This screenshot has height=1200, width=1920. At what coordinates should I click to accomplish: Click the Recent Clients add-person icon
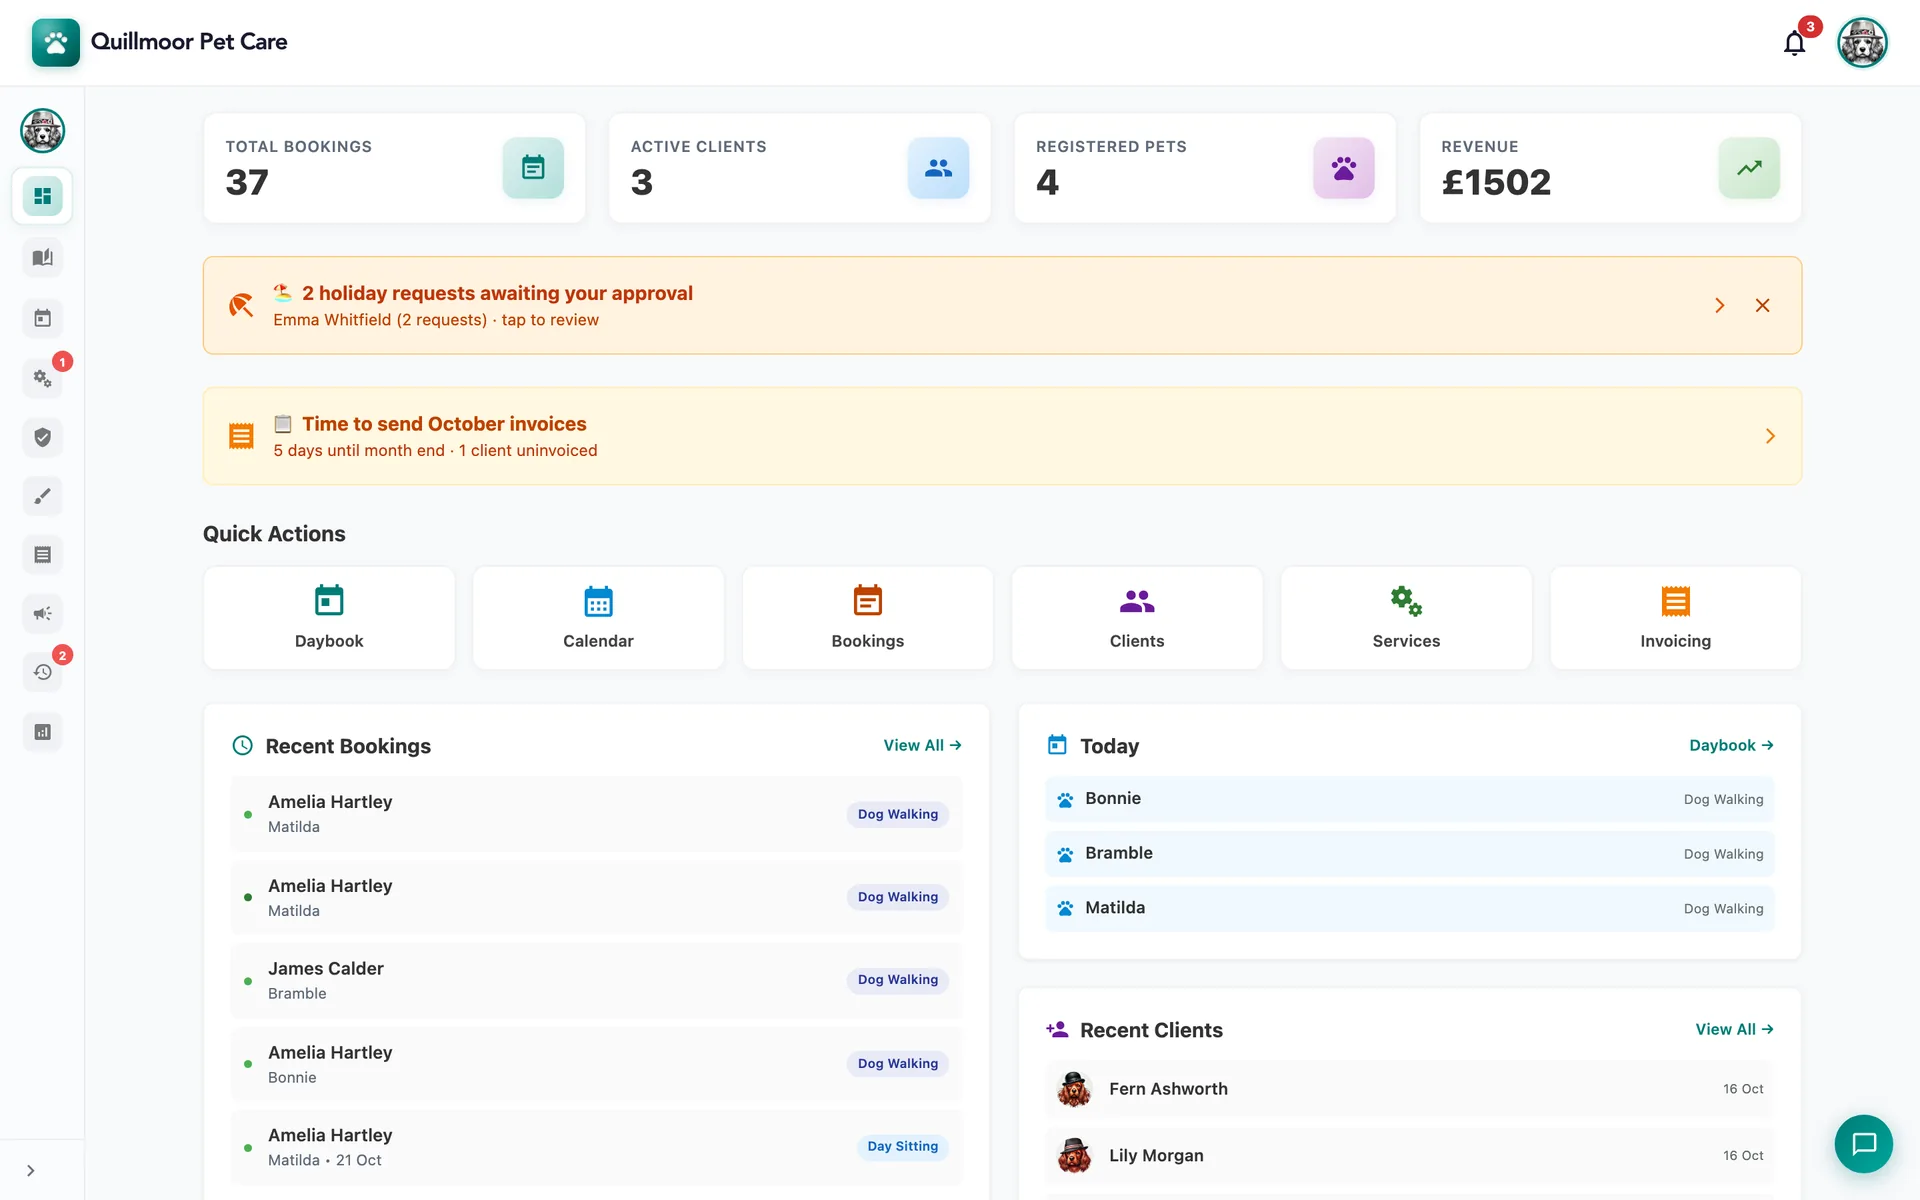pos(1057,1030)
